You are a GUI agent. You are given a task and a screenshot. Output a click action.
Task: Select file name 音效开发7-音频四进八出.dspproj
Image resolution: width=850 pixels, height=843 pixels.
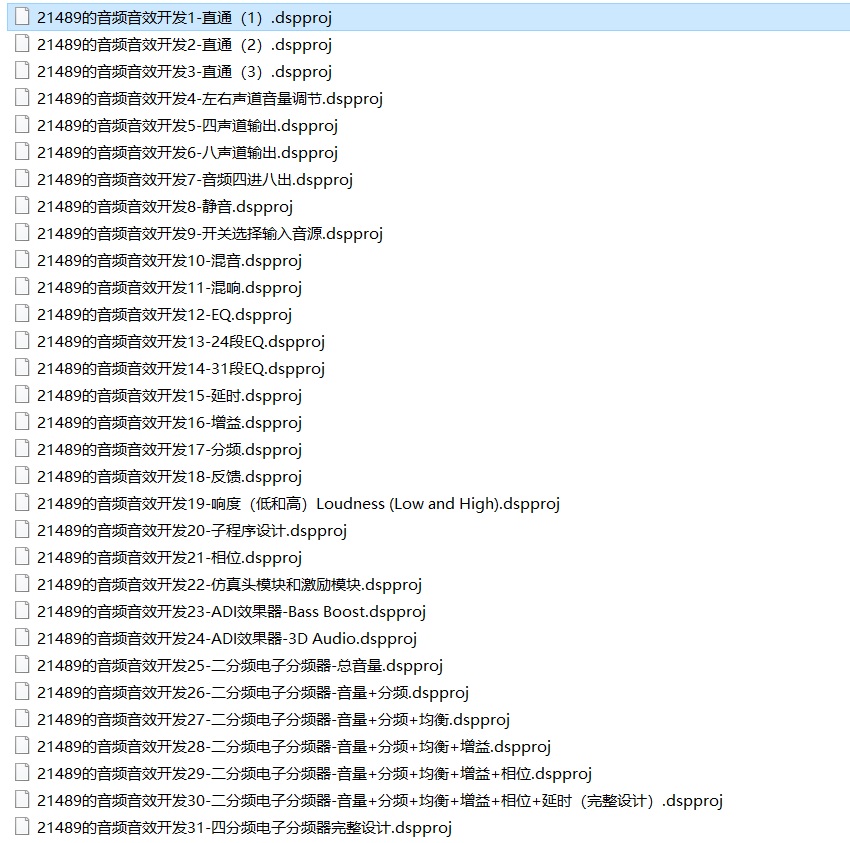pos(195,180)
